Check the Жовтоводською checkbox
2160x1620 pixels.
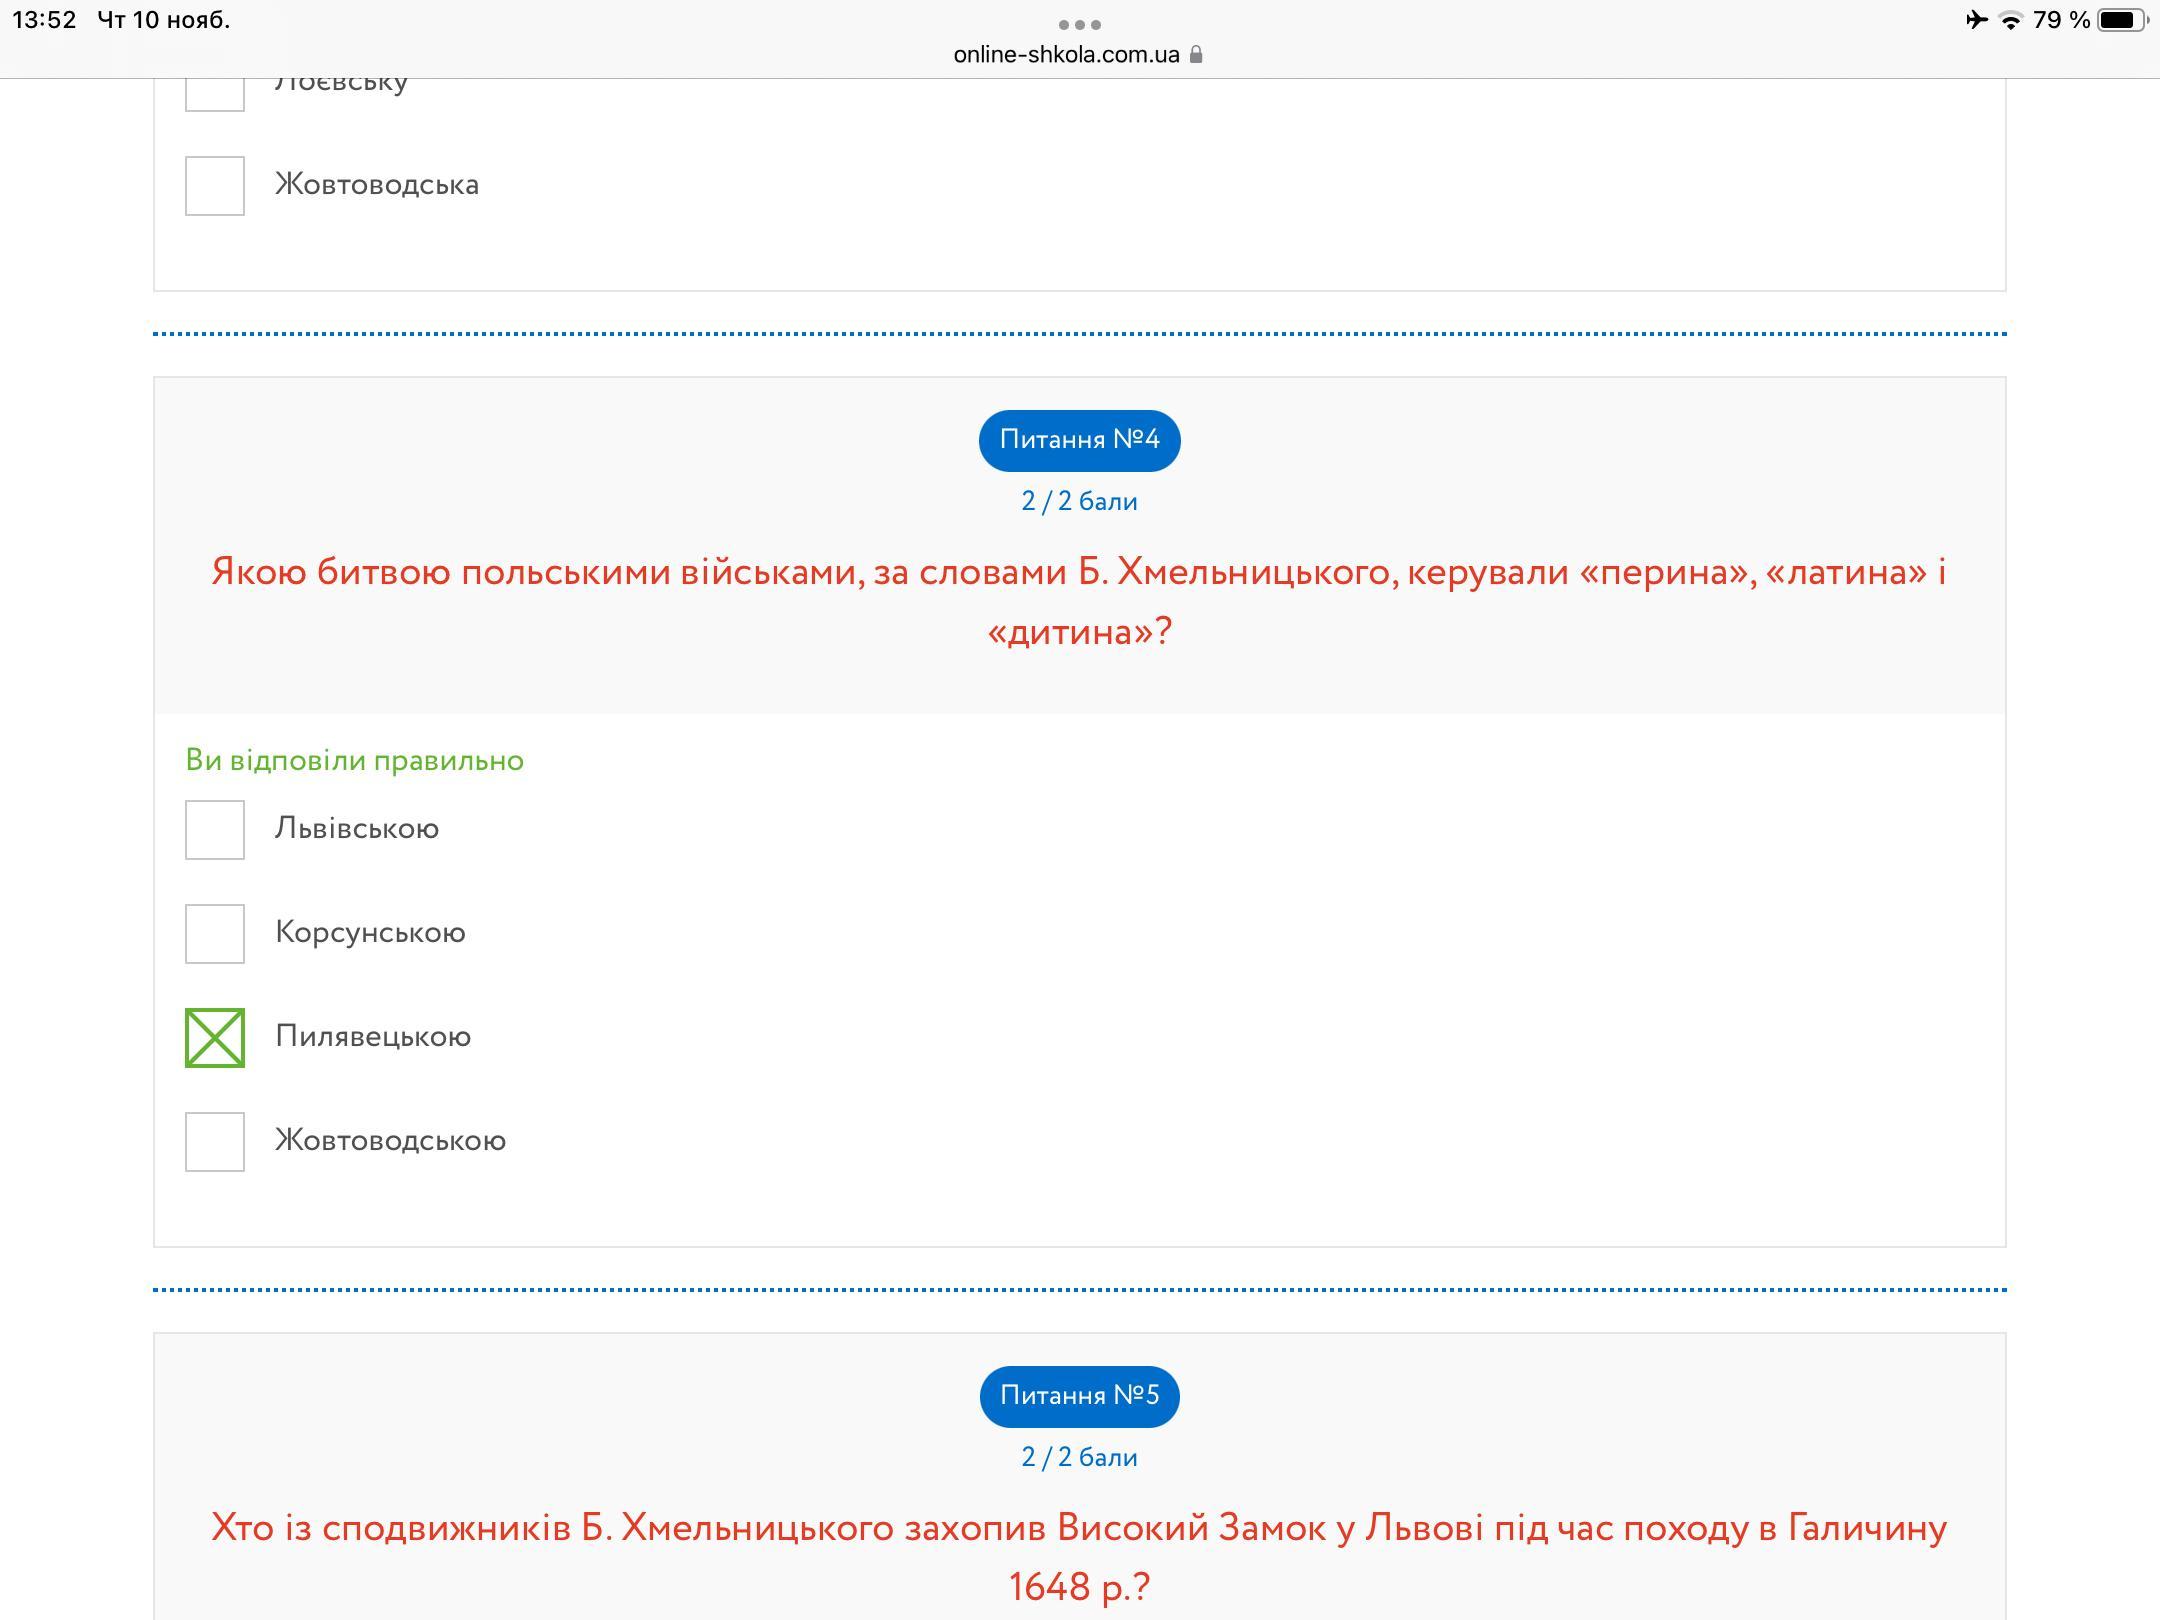[215, 1142]
